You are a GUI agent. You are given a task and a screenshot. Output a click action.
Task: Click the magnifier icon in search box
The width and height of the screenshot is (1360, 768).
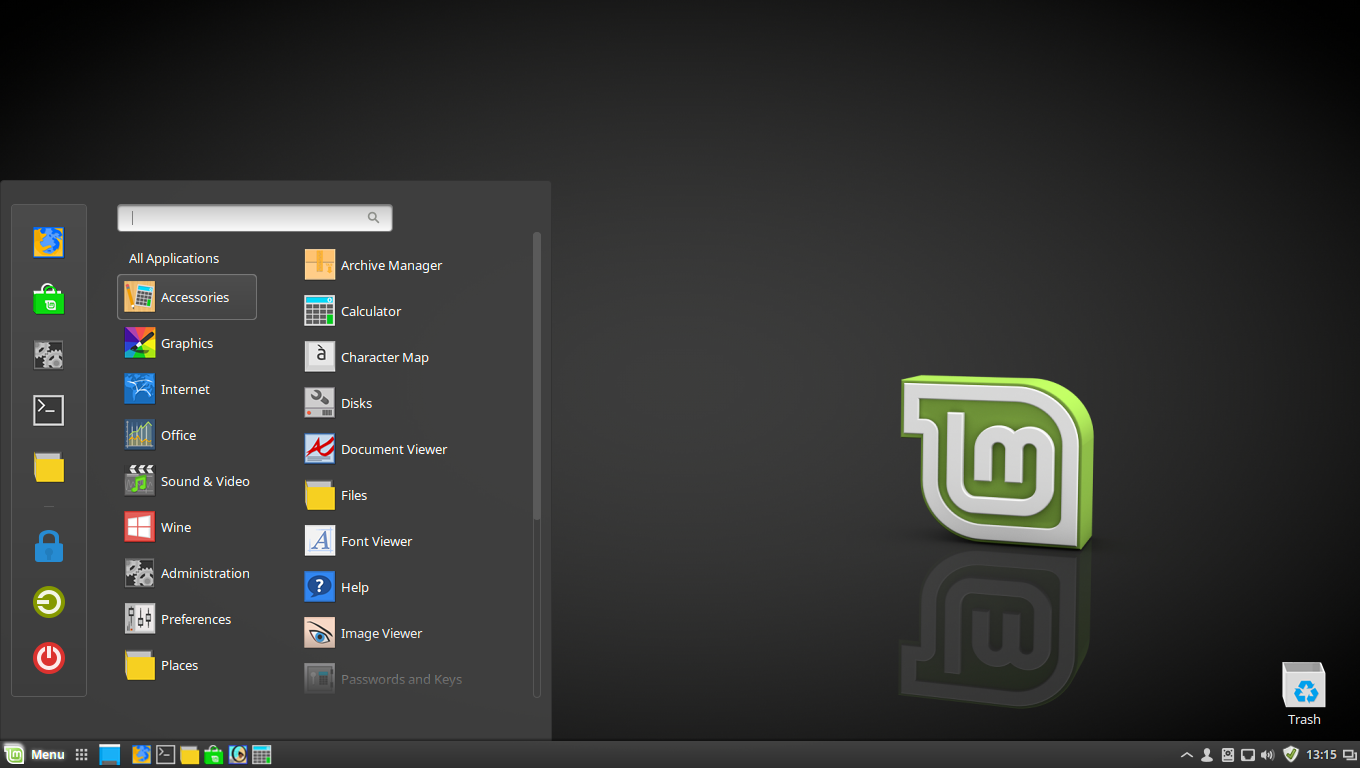pos(373,217)
